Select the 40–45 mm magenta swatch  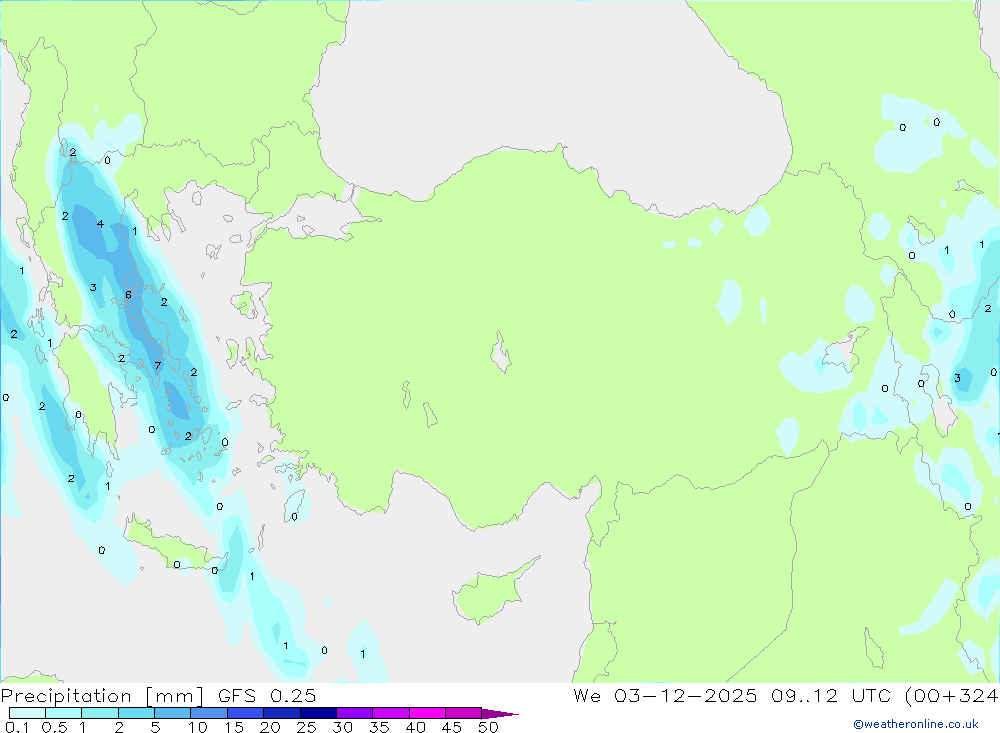click(x=427, y=713)
